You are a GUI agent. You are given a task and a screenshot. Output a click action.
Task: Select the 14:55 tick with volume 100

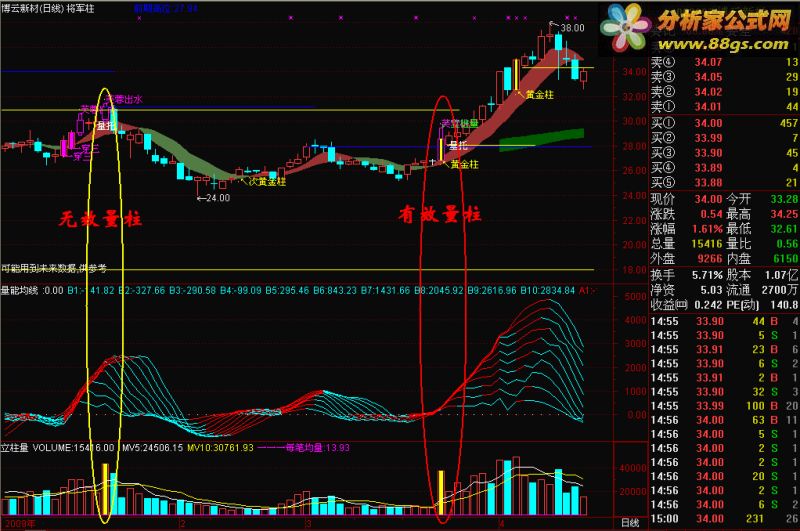(724, 406)
